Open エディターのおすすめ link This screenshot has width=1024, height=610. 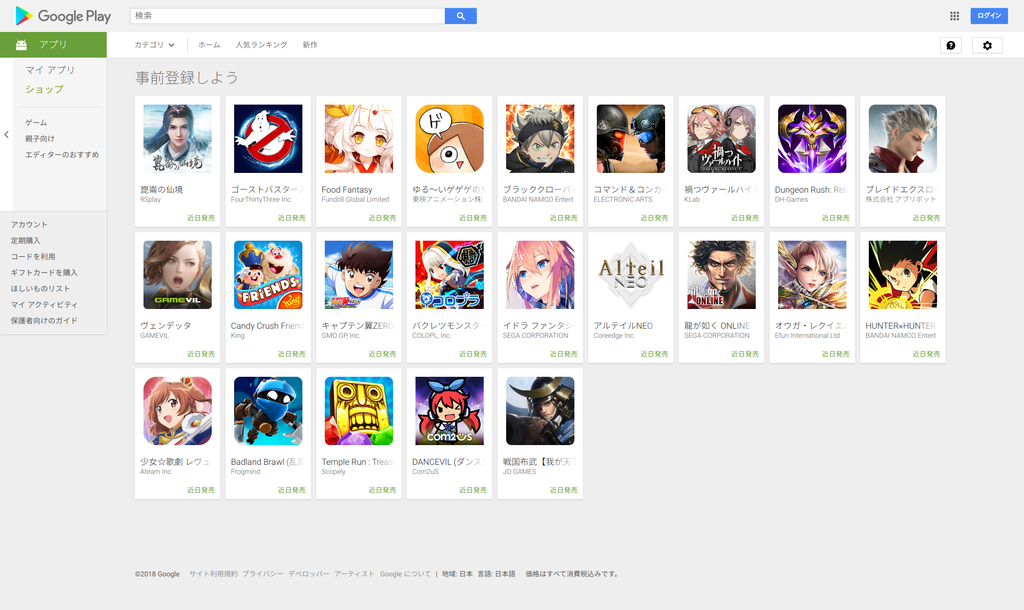pyautogui.click(x=62, y=155)
